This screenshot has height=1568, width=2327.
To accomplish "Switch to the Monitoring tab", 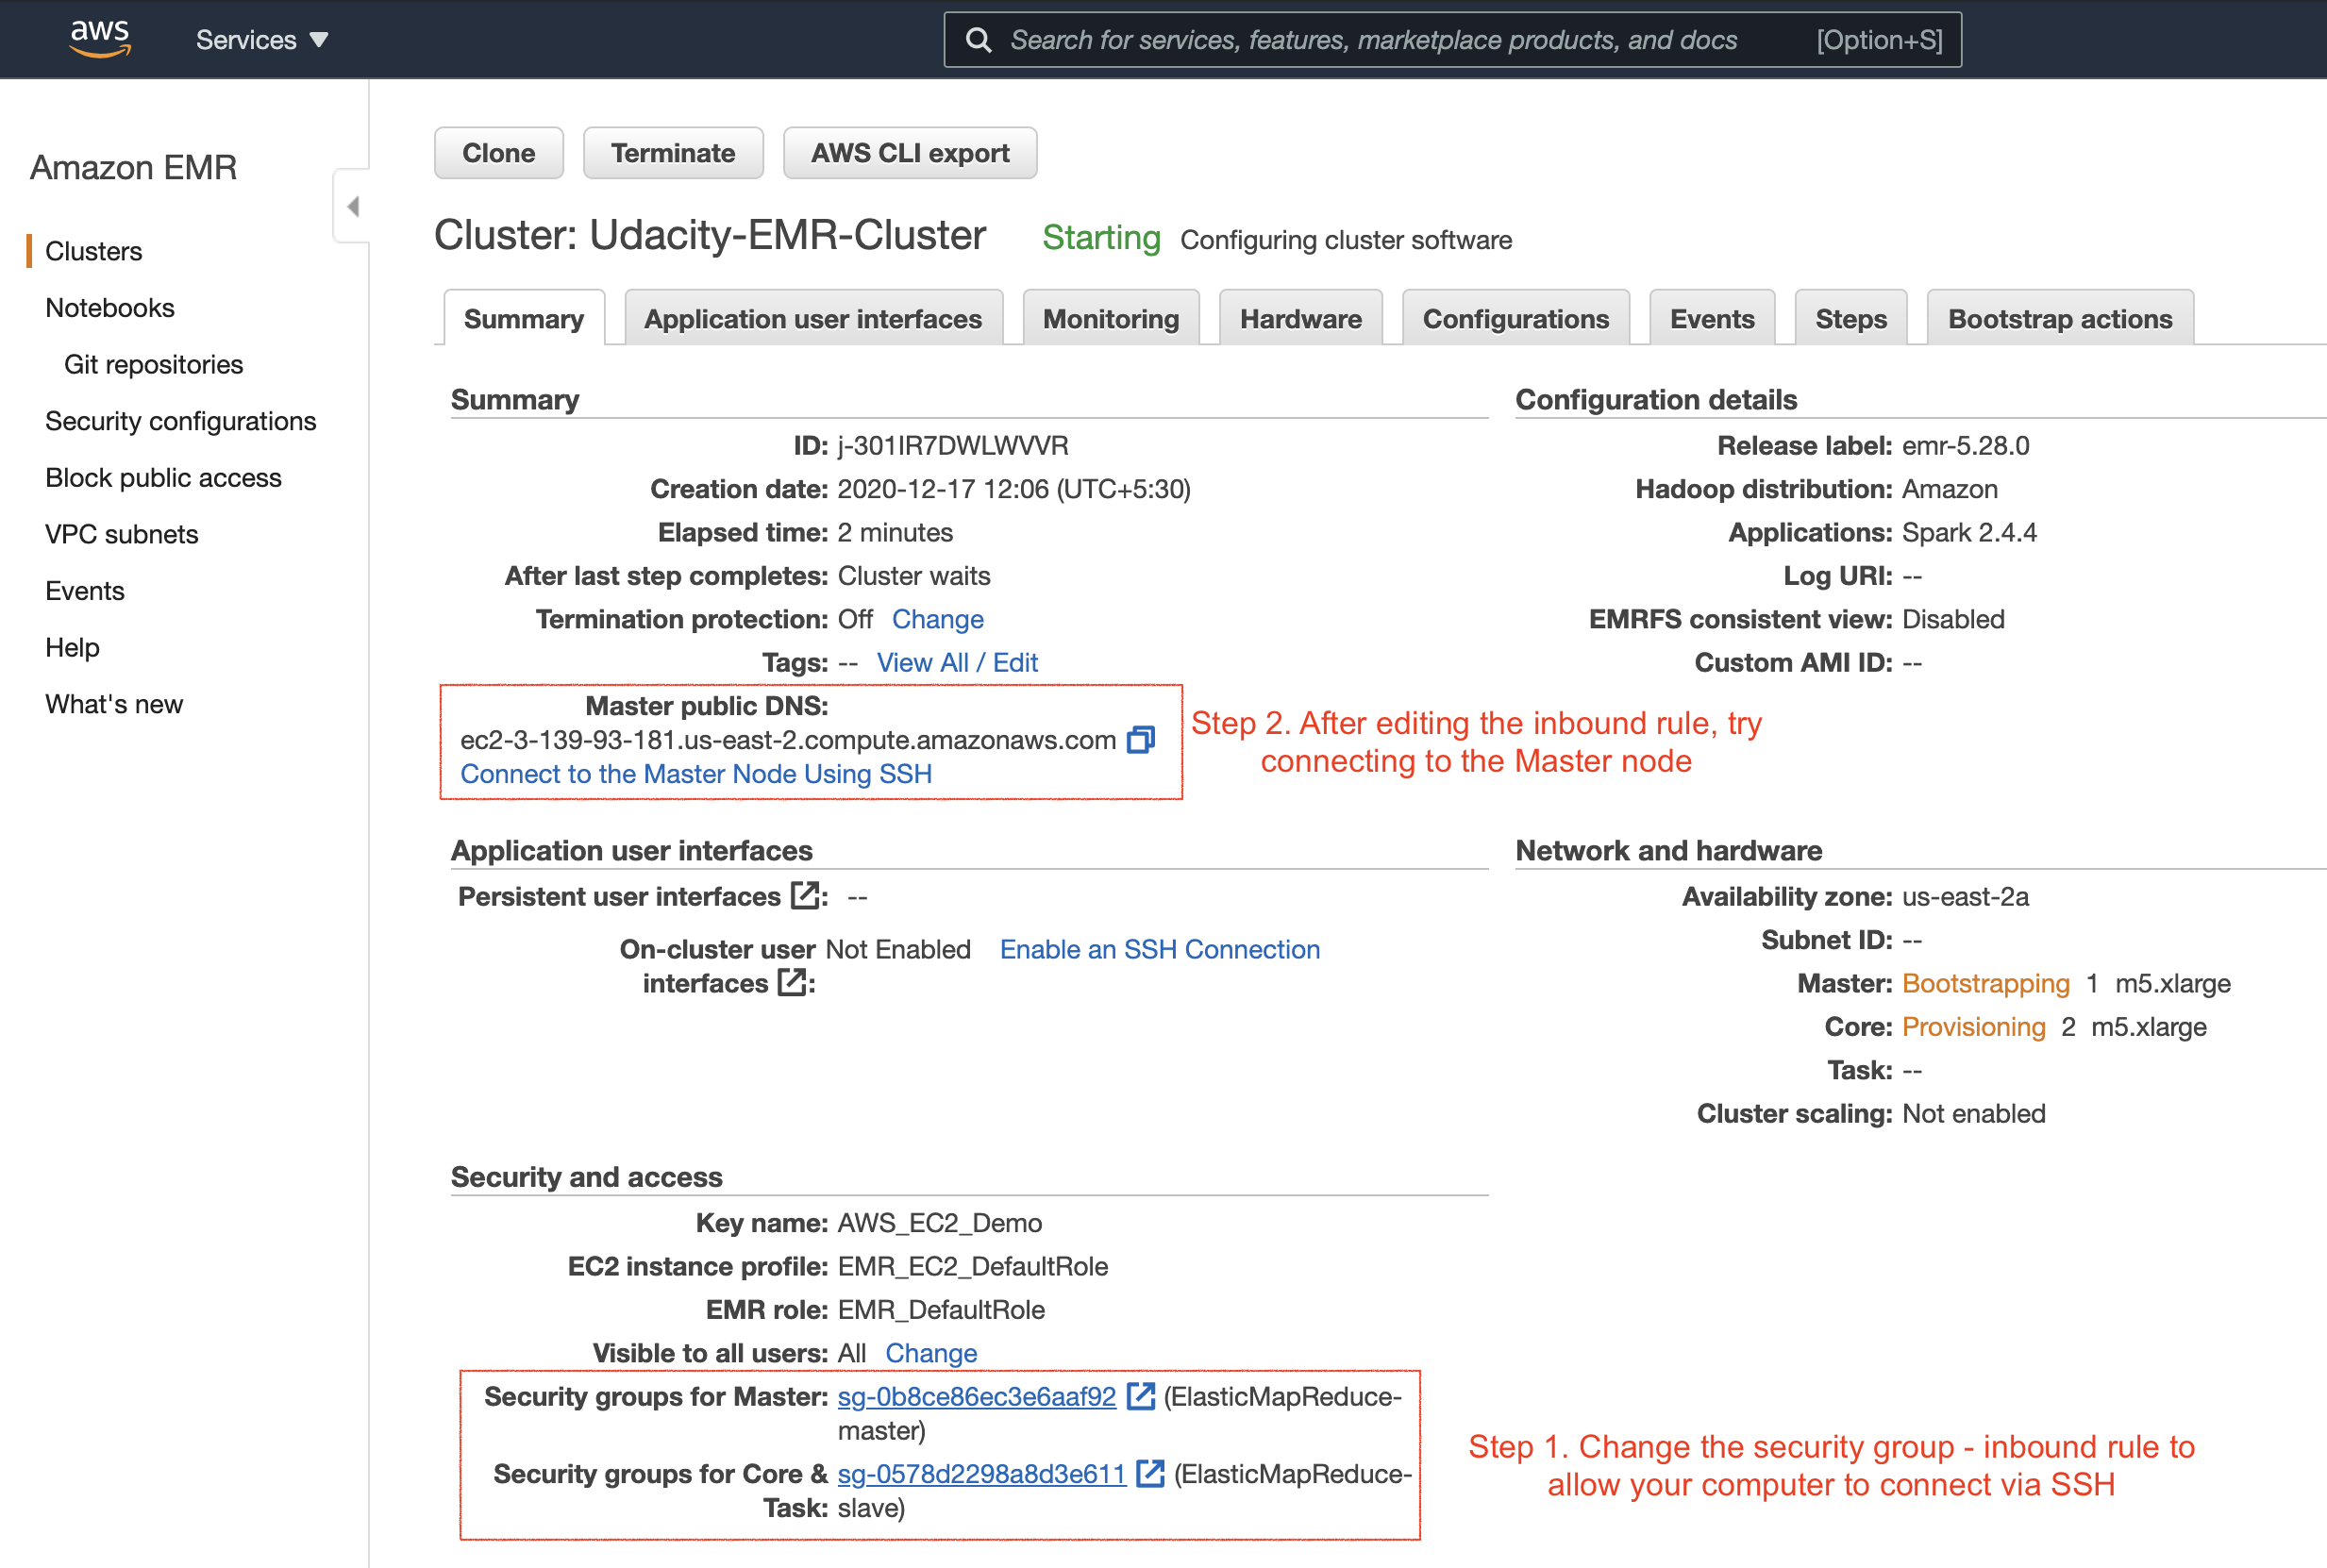I will point(1111,318).
